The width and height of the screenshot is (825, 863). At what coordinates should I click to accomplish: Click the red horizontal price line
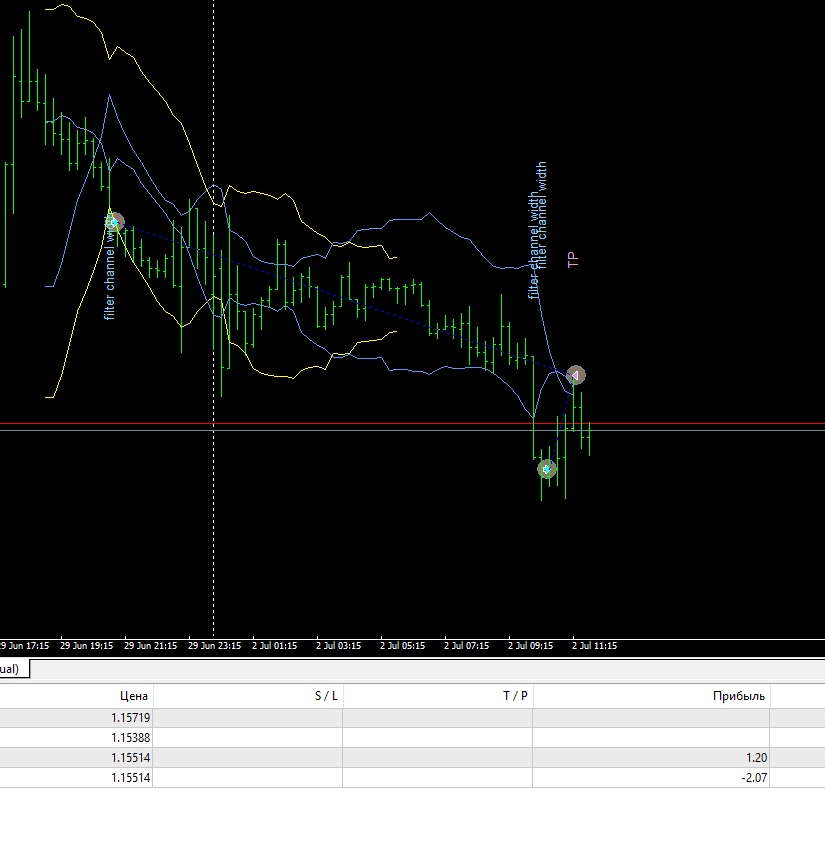(x=412, y=424)
